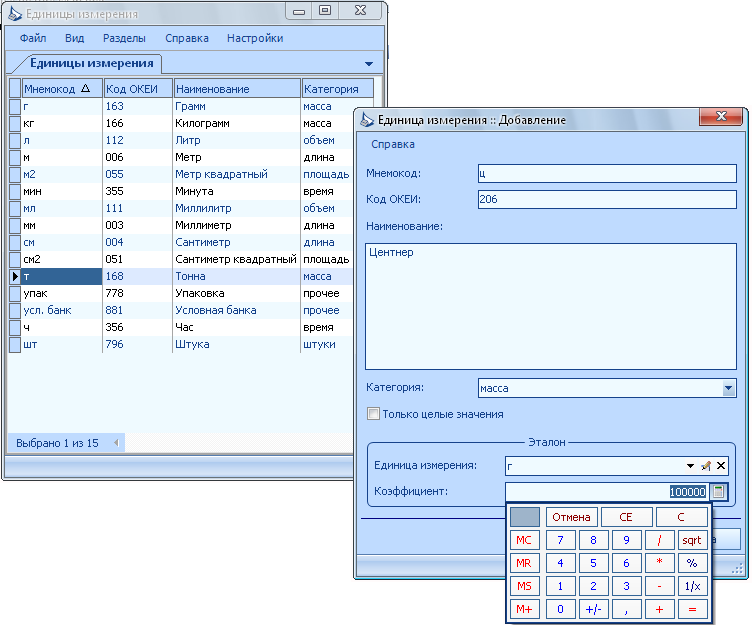Screen dimensions: 752x625
Task: Sort by the Наименование column header
Action: pos(237,88)
